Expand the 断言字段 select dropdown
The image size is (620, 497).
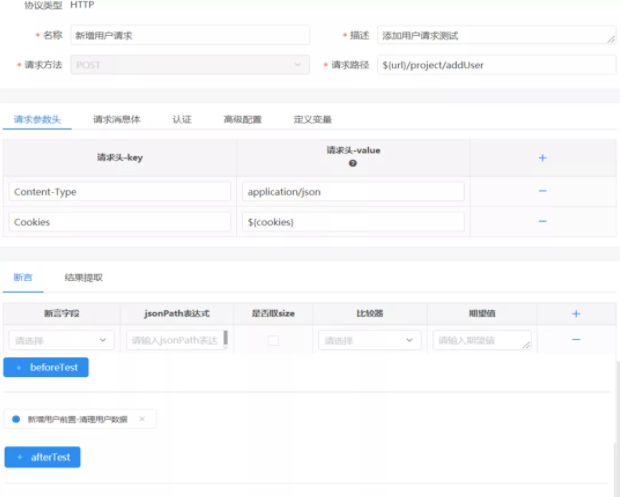[61, 340]
